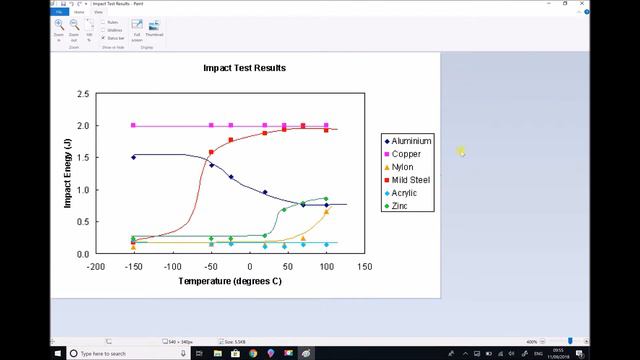
Task: Open the clock and date flyout
Action: point(558,353)
